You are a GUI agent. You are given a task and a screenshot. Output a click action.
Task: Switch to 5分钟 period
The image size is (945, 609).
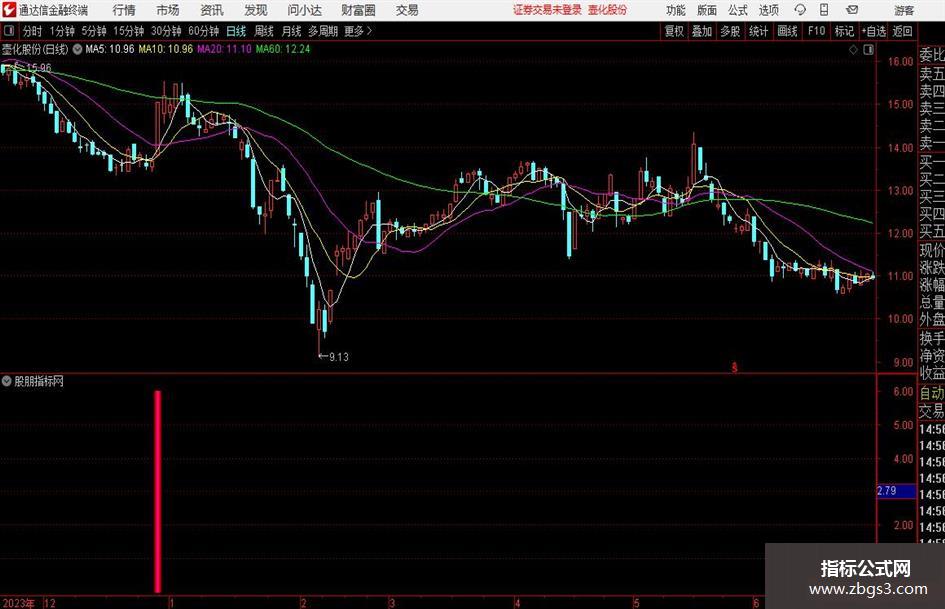coord(94,31)
